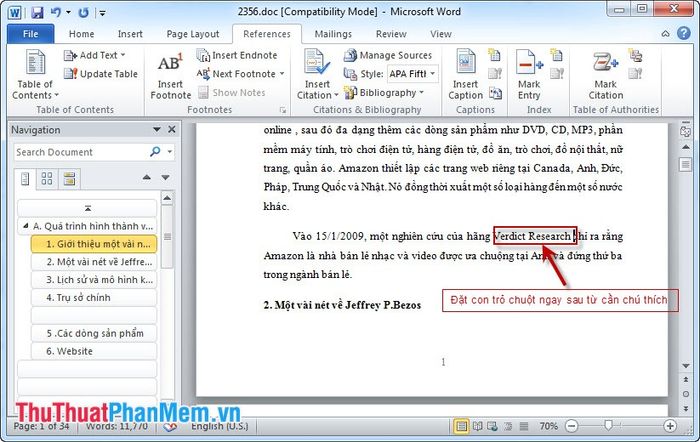Browse pages tab in Navigation pane
This screenshot has height=442, width=700.
pyautogui.click(x=47, y=179)
